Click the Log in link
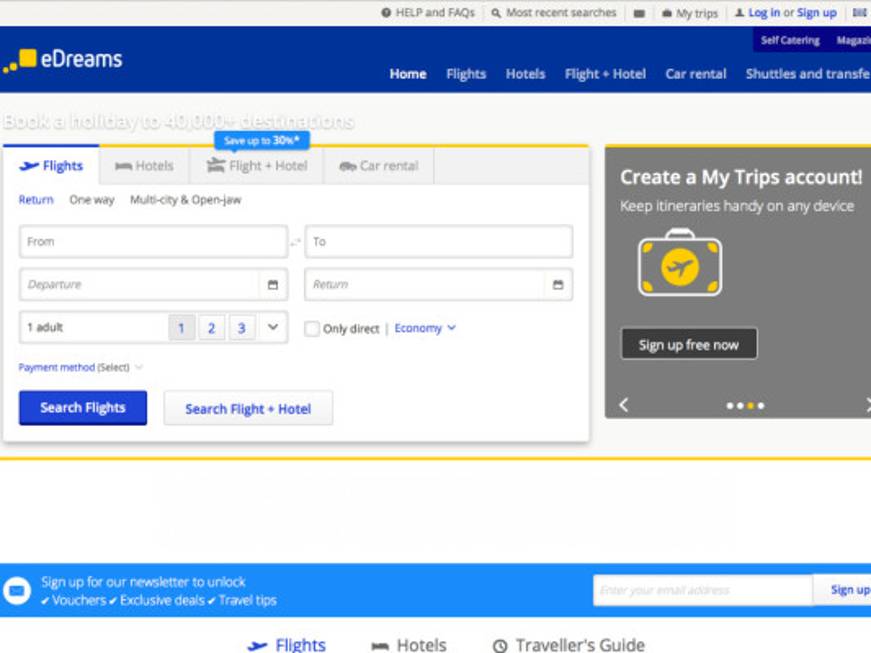The height and width of the screenshot is (653, 871). point(764,12)
